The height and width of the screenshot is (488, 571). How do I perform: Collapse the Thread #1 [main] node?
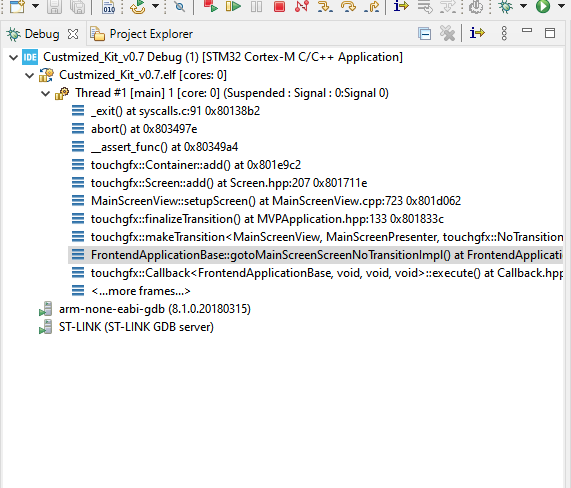46,94
